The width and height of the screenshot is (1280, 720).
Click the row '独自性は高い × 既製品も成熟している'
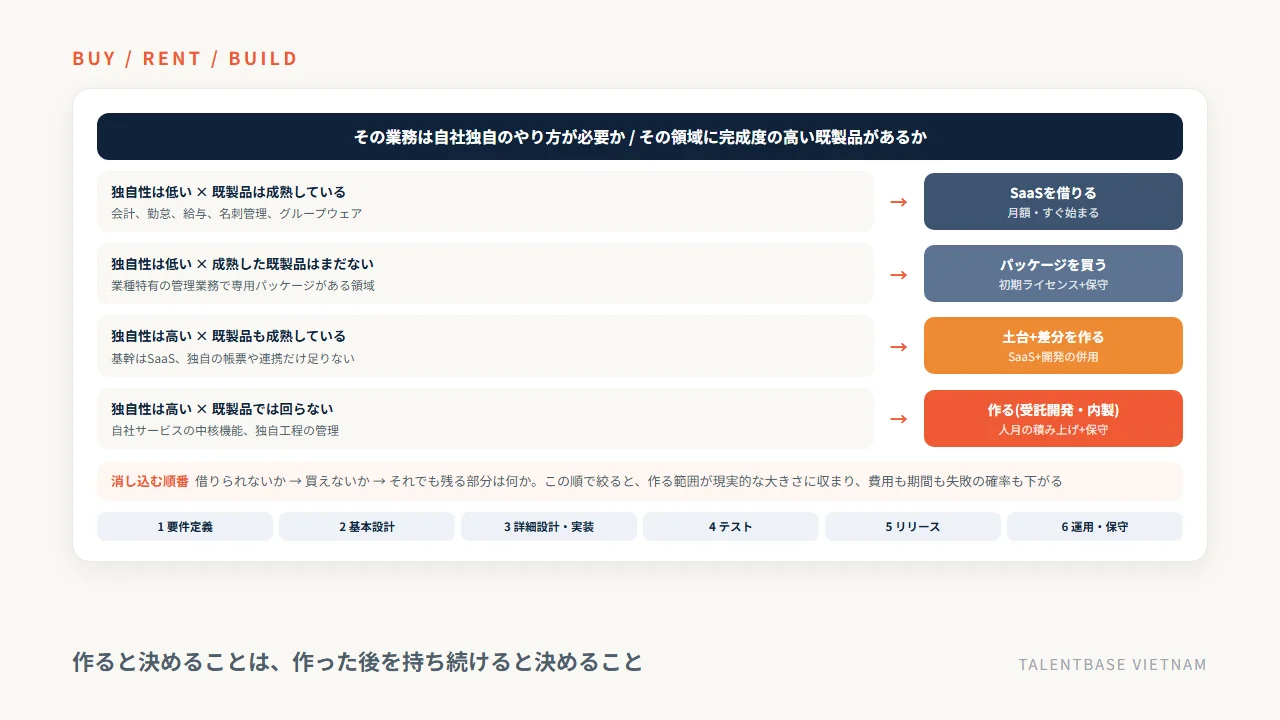pos(485,346)
